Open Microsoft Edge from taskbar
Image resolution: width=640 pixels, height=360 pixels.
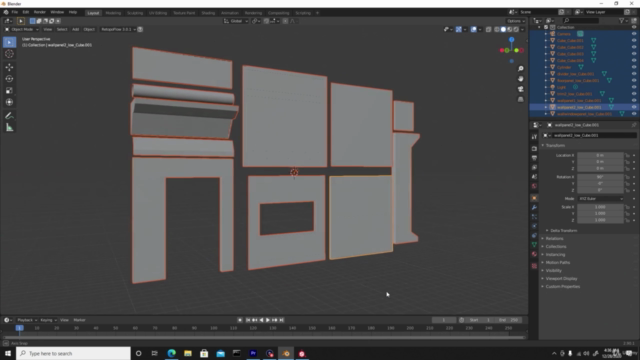click(x=171, y=353)
